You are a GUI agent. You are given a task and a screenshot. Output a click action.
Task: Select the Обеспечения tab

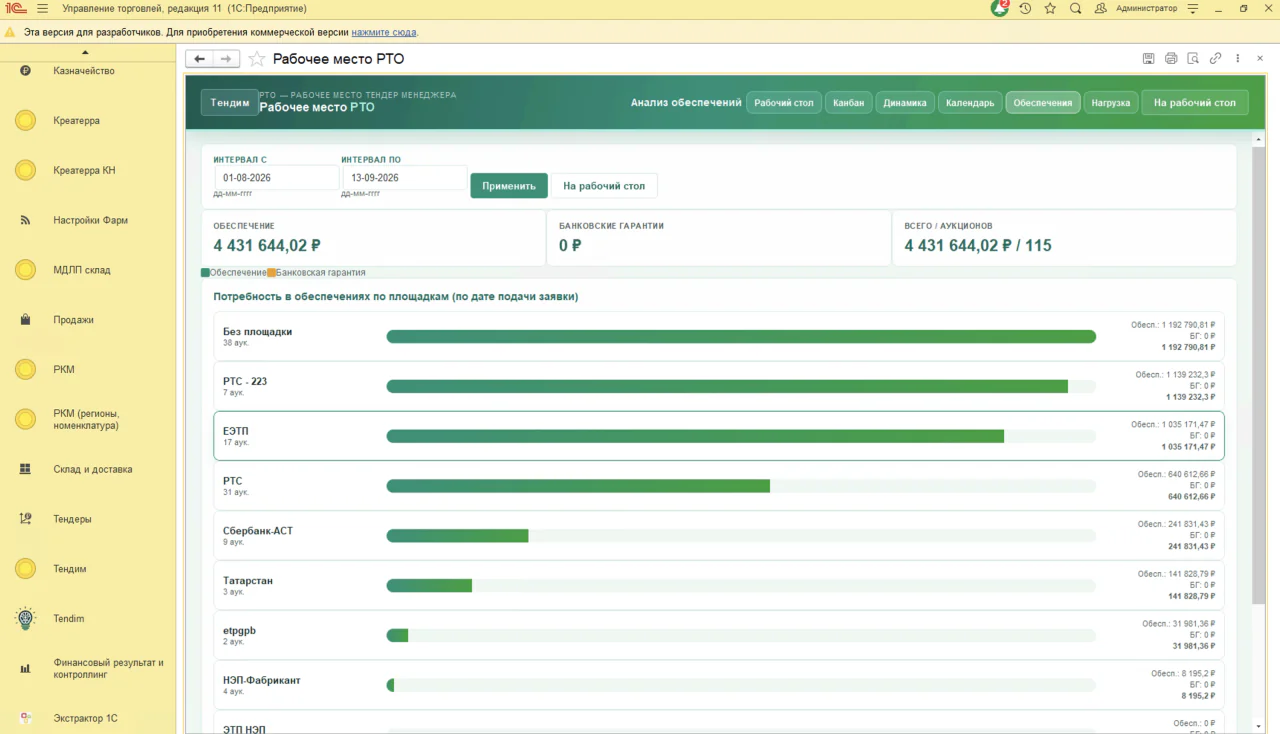tap(1043, 103)
